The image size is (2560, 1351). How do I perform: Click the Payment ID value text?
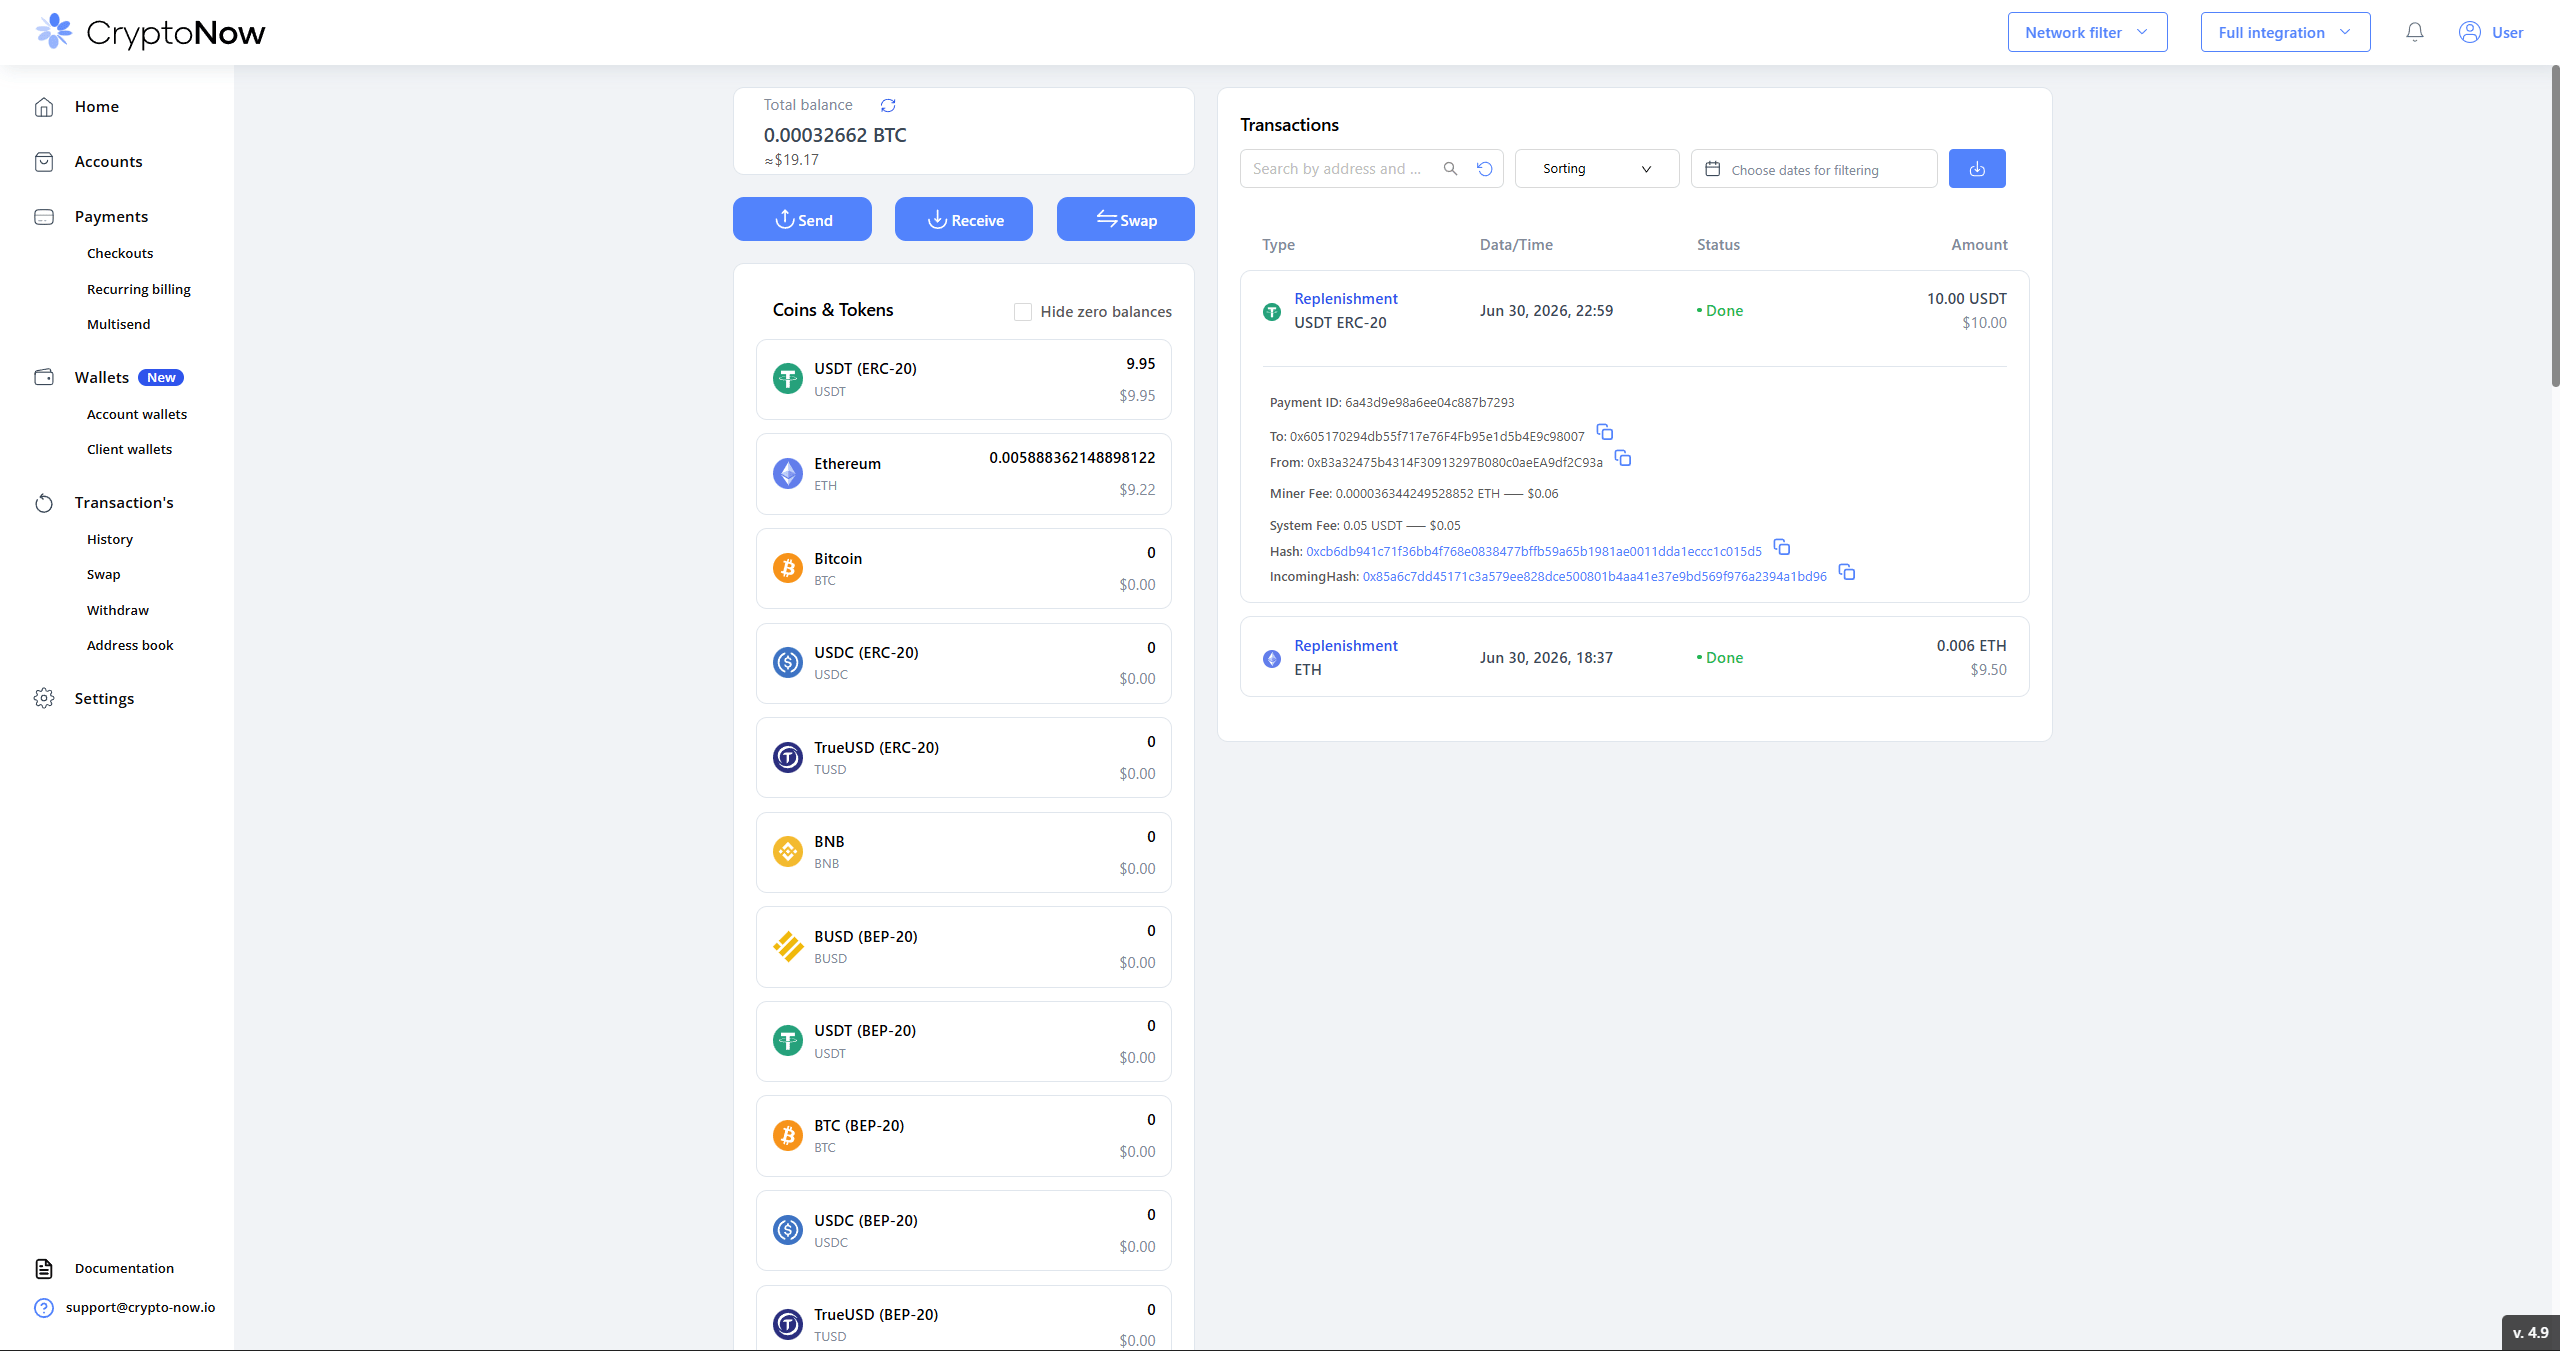click(1430, 403)
